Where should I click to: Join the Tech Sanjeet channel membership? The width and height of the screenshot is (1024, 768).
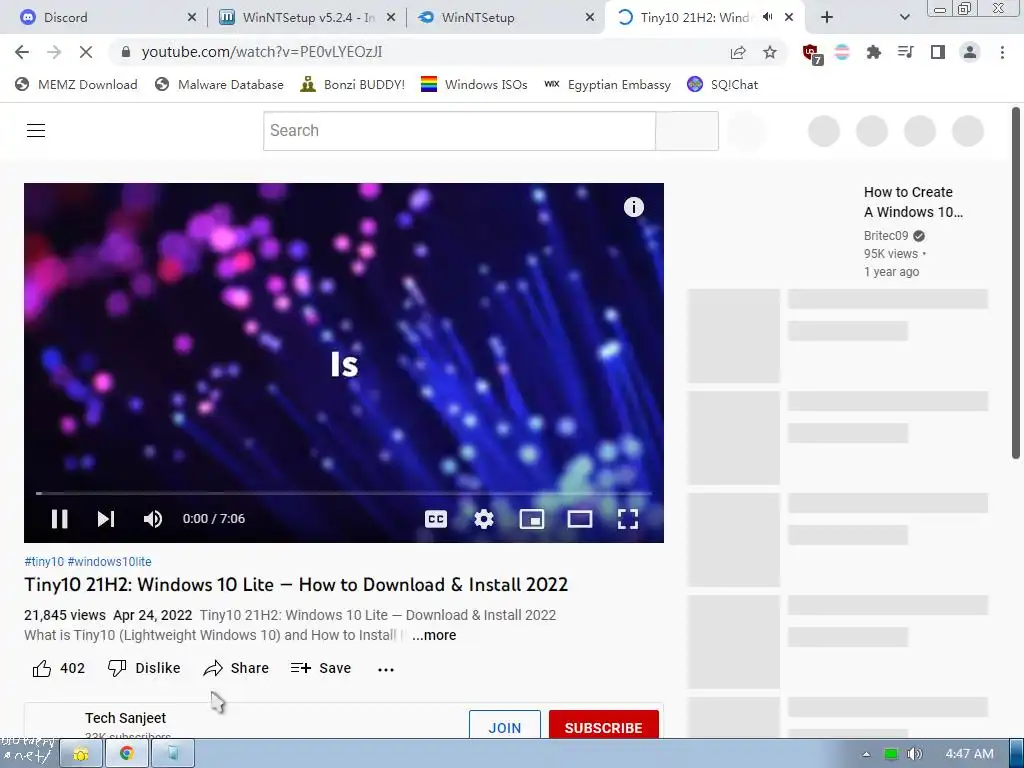(505, 725)
